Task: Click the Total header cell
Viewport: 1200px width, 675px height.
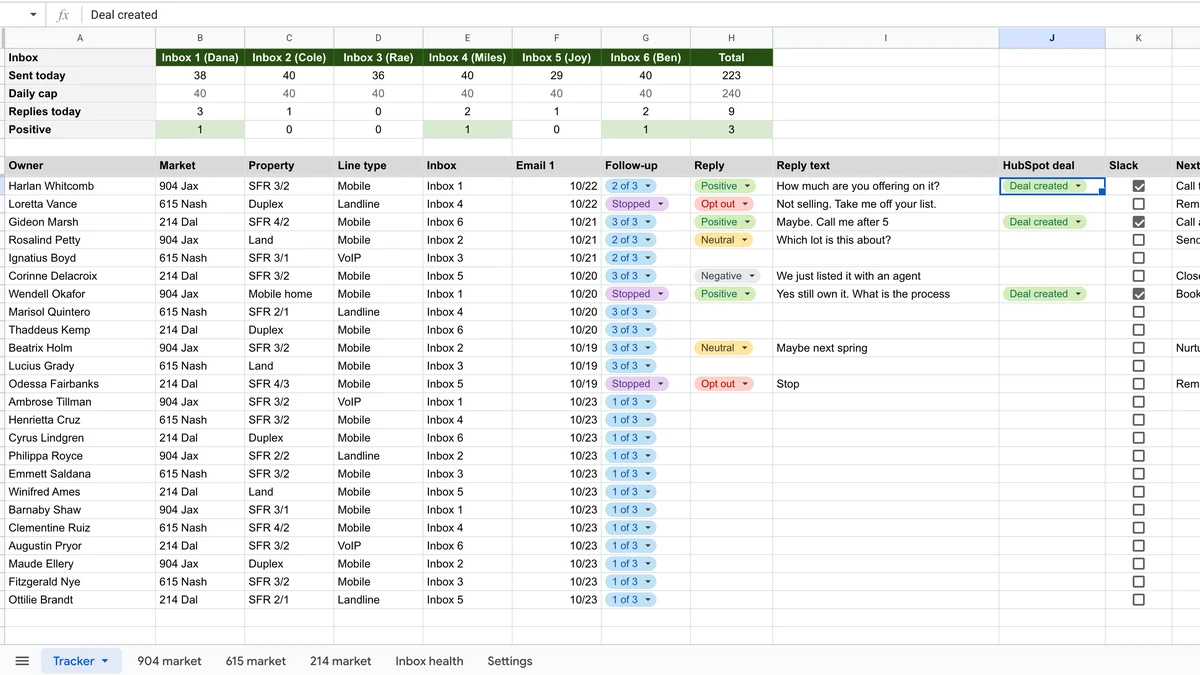Action: tap(731, 58)
